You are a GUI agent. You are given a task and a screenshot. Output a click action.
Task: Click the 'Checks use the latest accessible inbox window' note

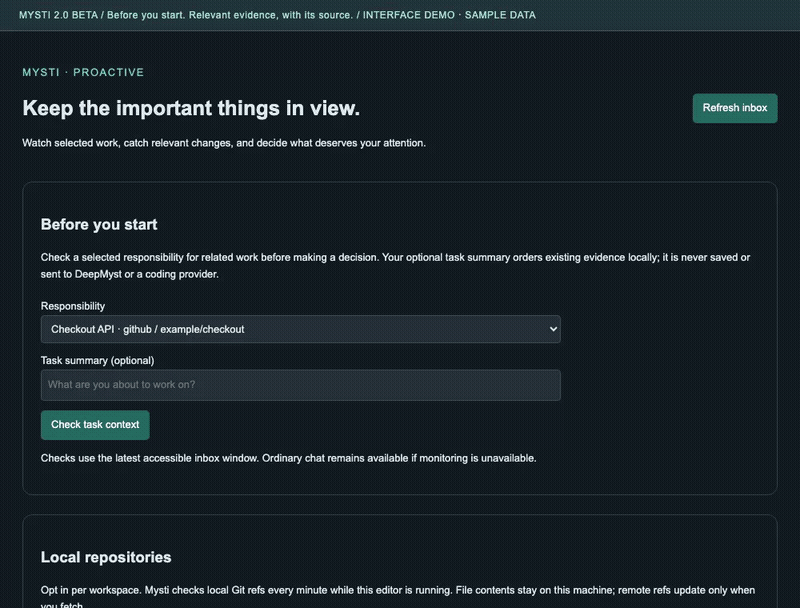pyautogui.click(x=288, y=458)
